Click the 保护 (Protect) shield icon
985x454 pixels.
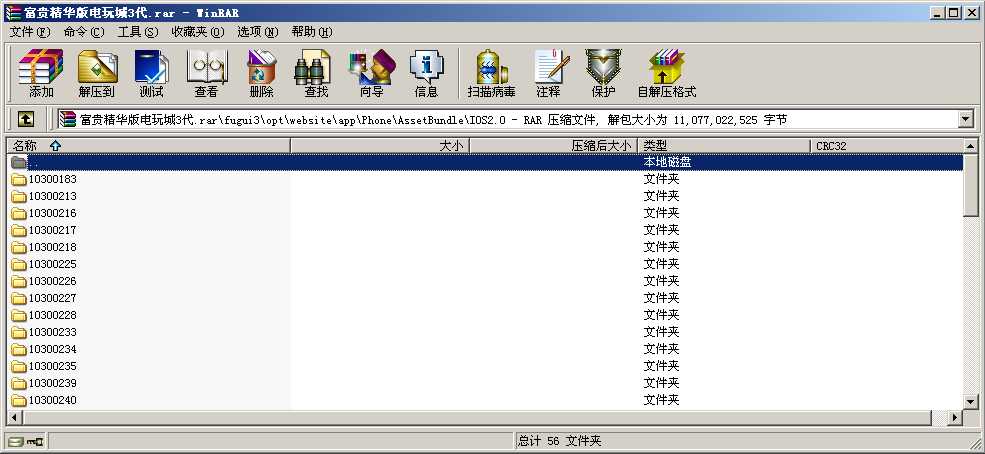pos(603,73)
